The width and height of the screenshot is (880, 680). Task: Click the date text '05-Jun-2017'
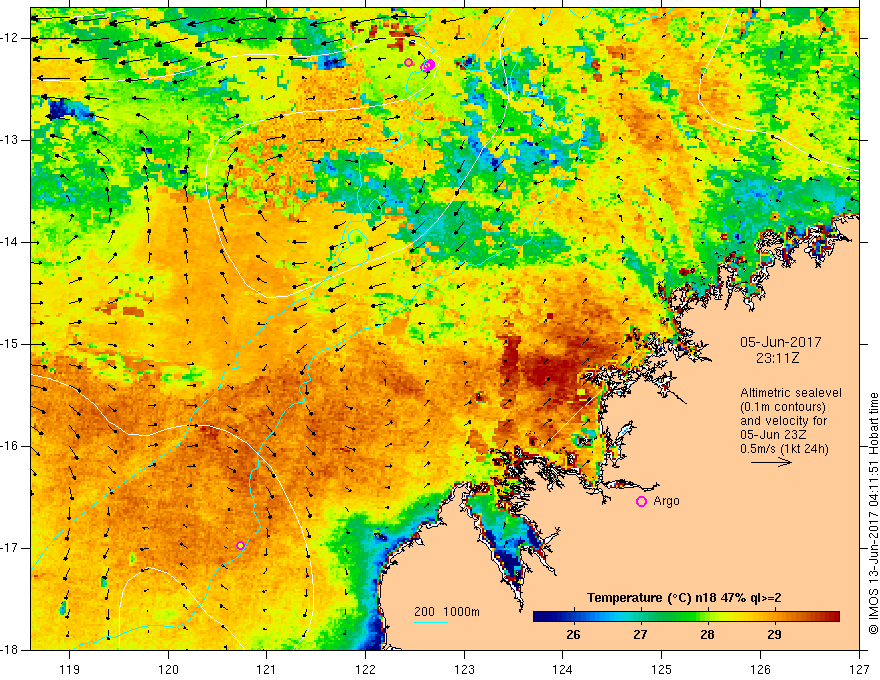(x=781, y=342)
